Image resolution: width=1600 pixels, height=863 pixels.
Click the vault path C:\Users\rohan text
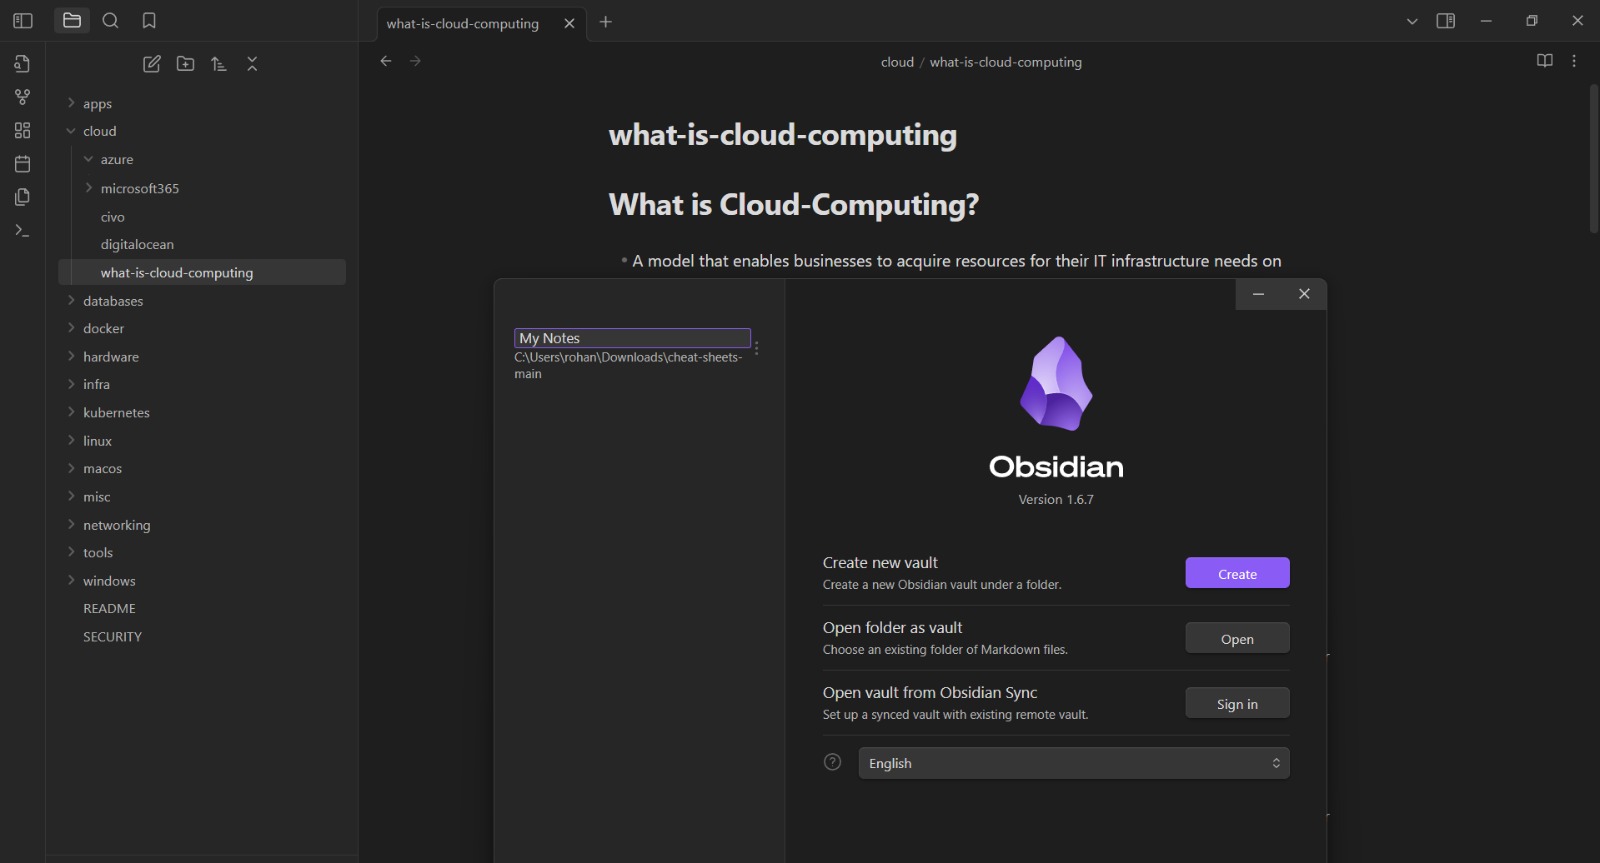628,365
